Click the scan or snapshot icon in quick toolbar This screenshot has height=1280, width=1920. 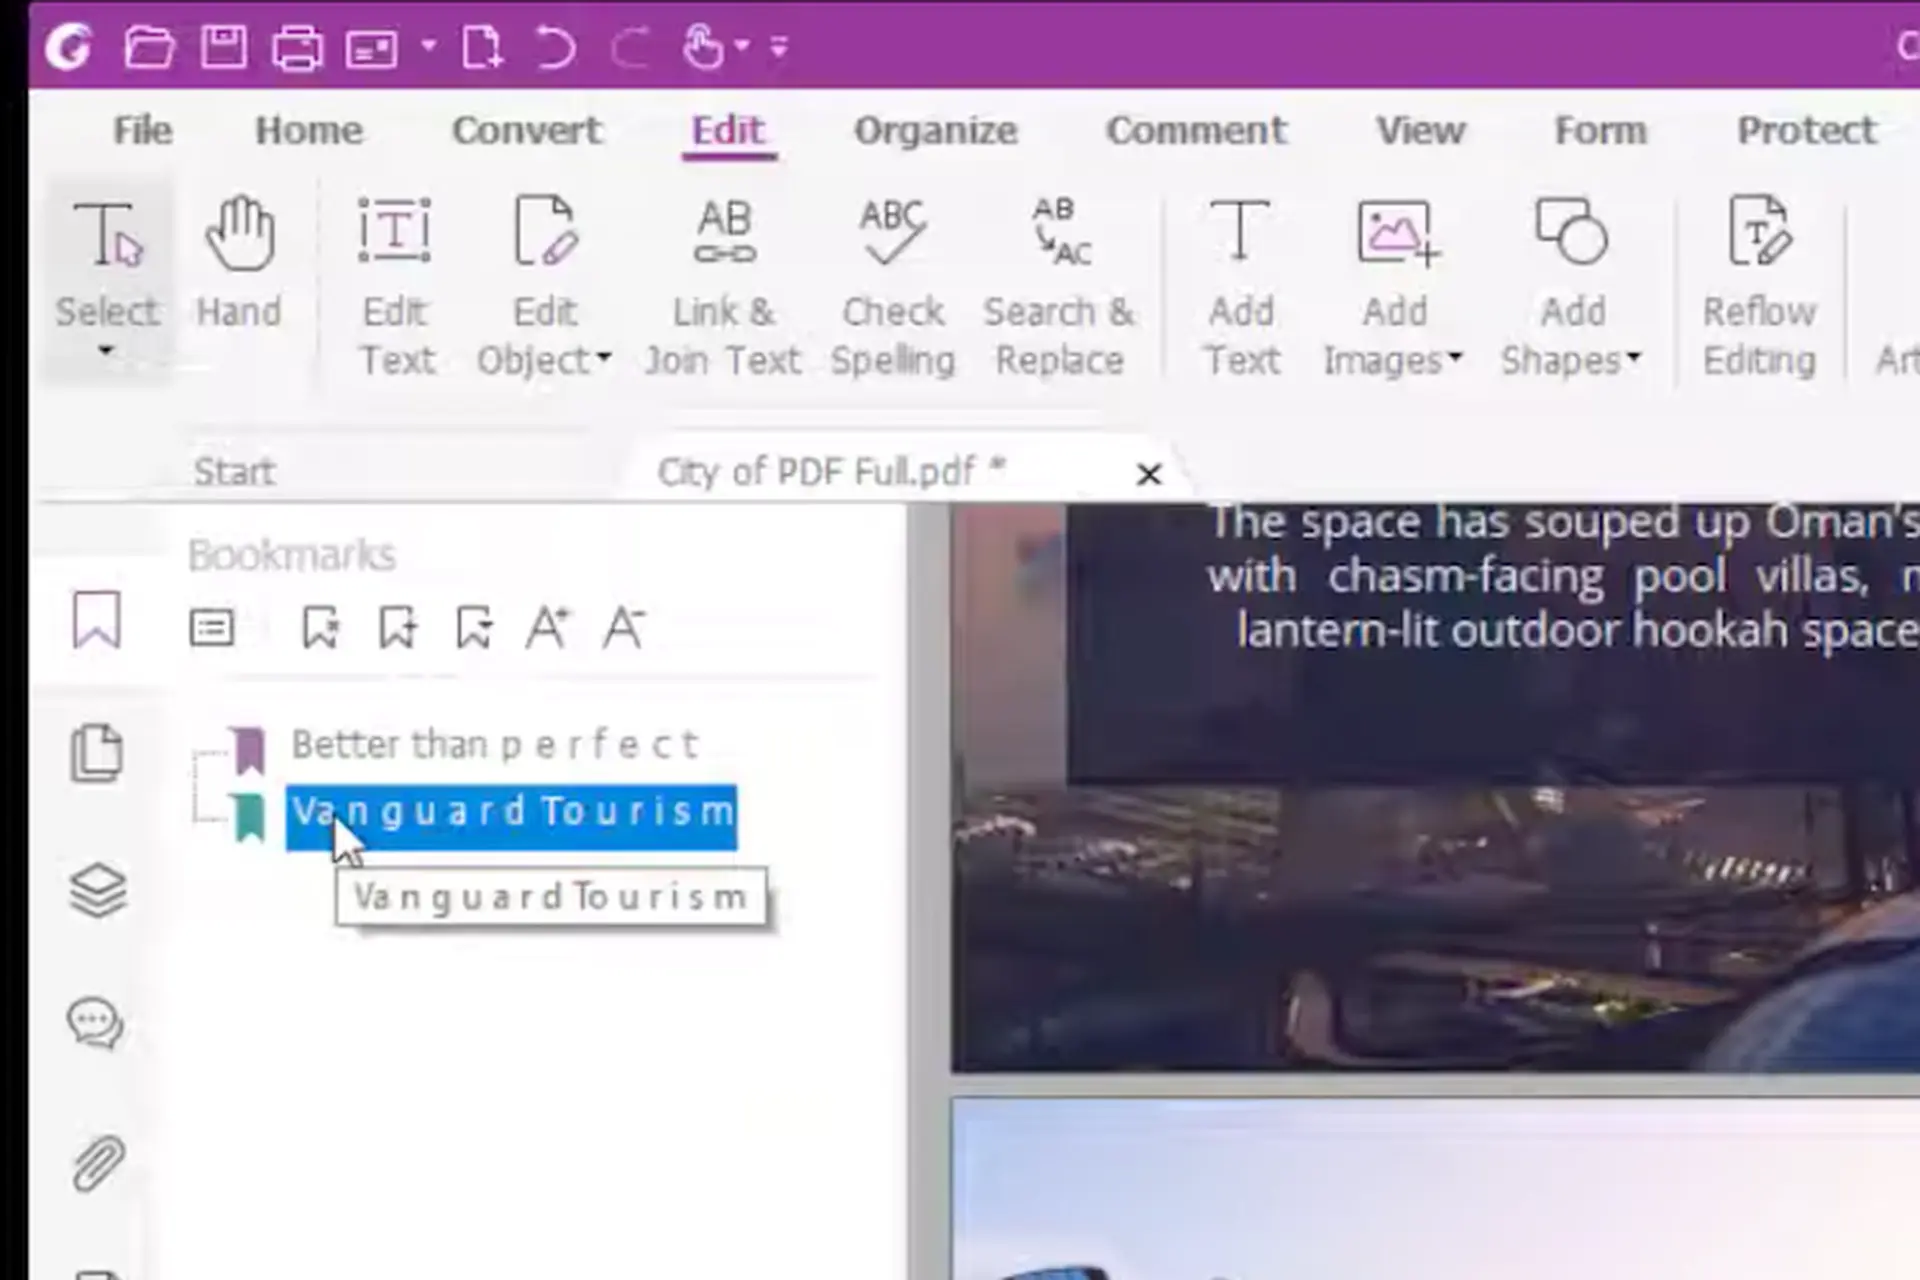pyautogui.click(x=372, y=48)
